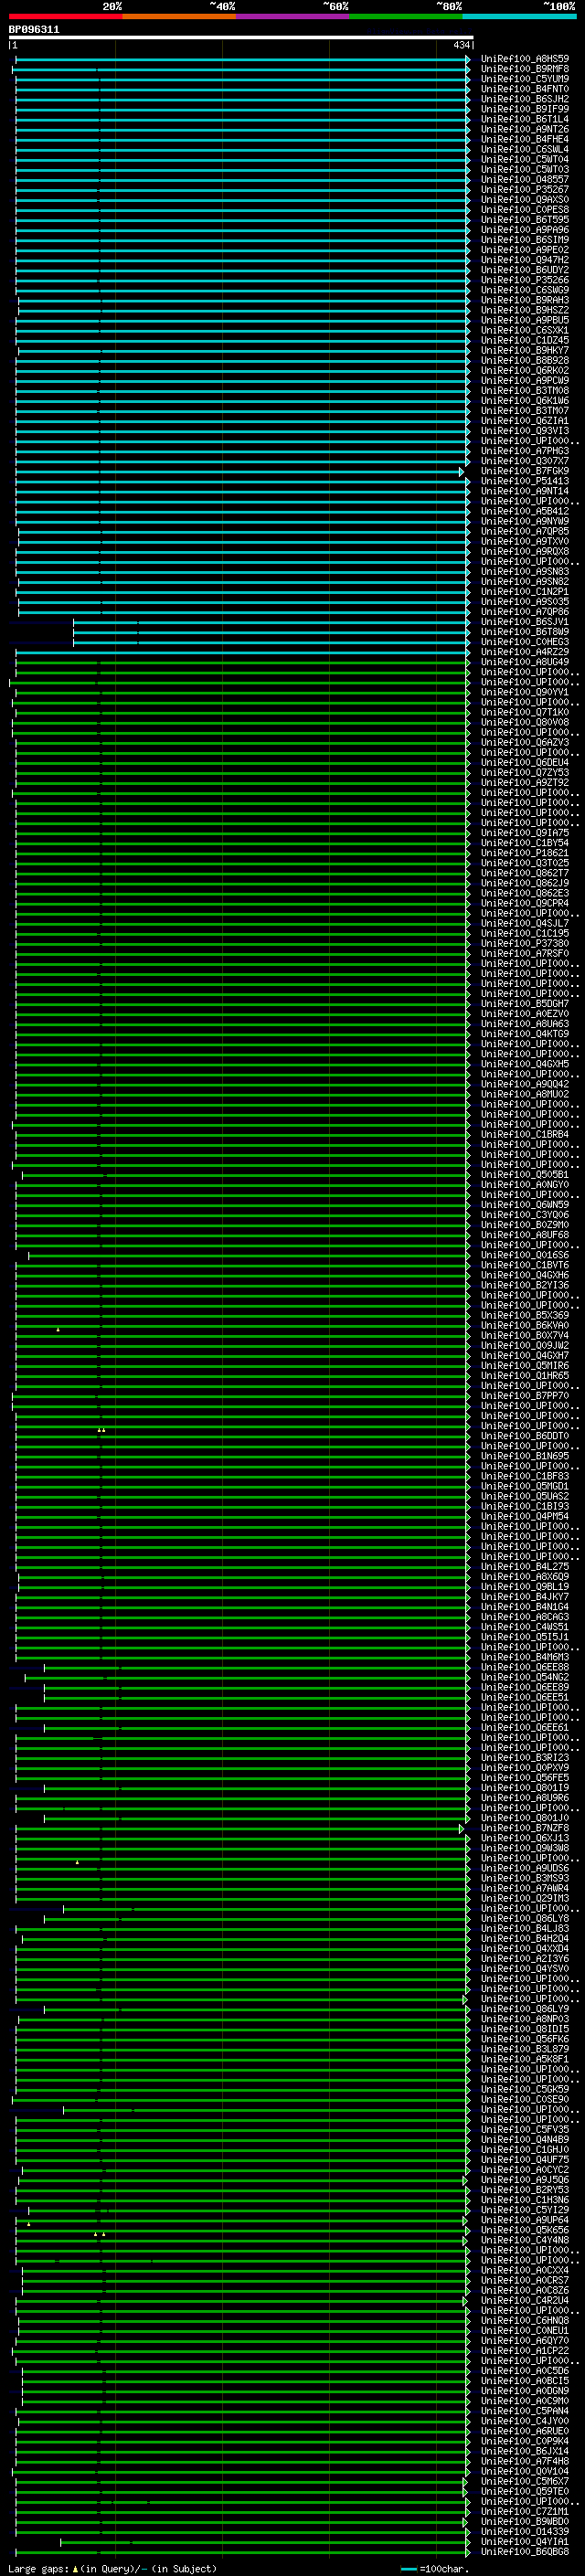Viewport: 585px width, 2576px height.
Task: Click the UniRef100_B6QBG8 label
Action: click(x=525, y=2551)
